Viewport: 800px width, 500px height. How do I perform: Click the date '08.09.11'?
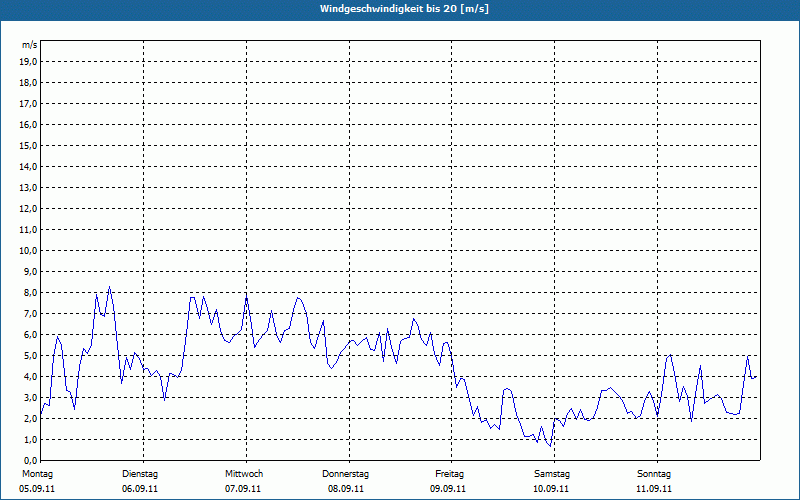coord(346,489)
